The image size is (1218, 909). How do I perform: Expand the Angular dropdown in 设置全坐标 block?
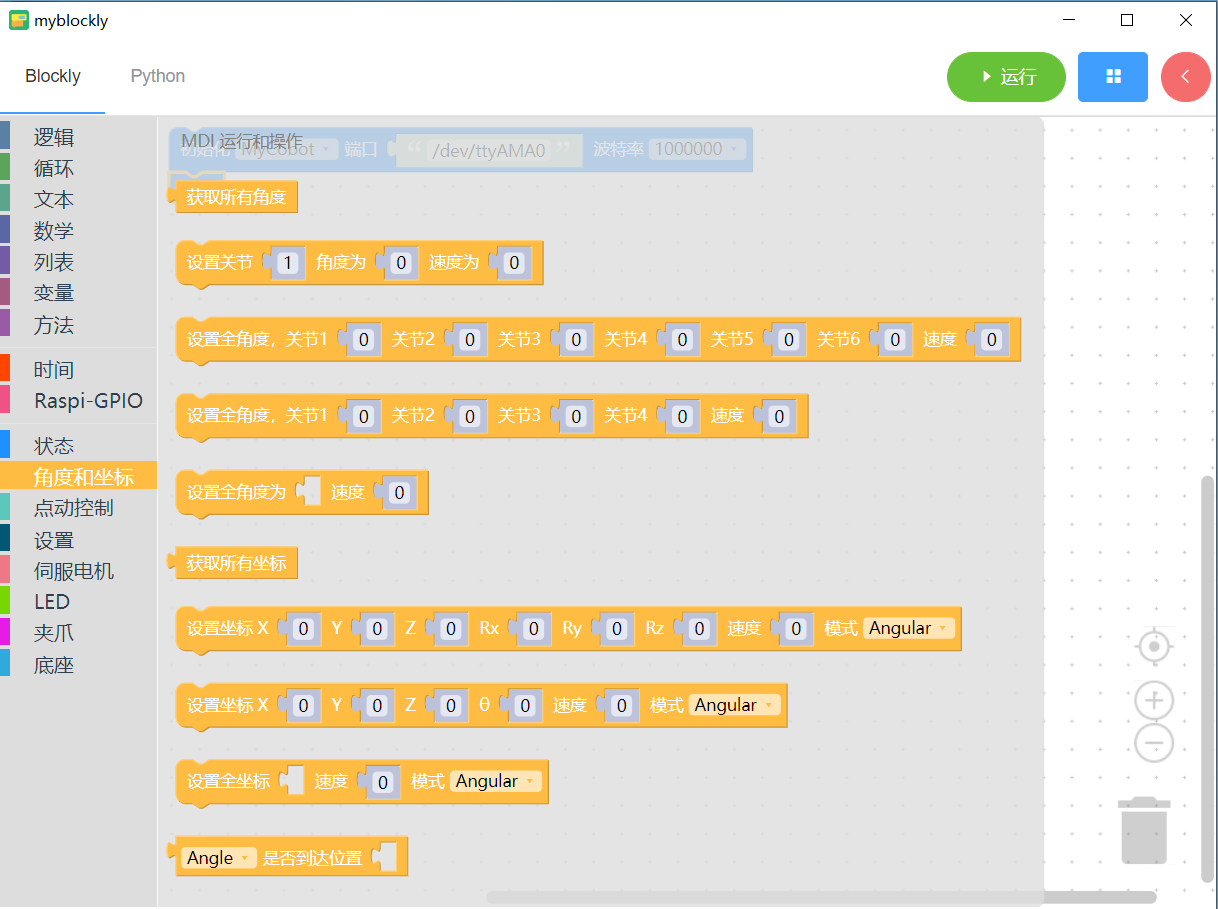click(x=496, y=781)
